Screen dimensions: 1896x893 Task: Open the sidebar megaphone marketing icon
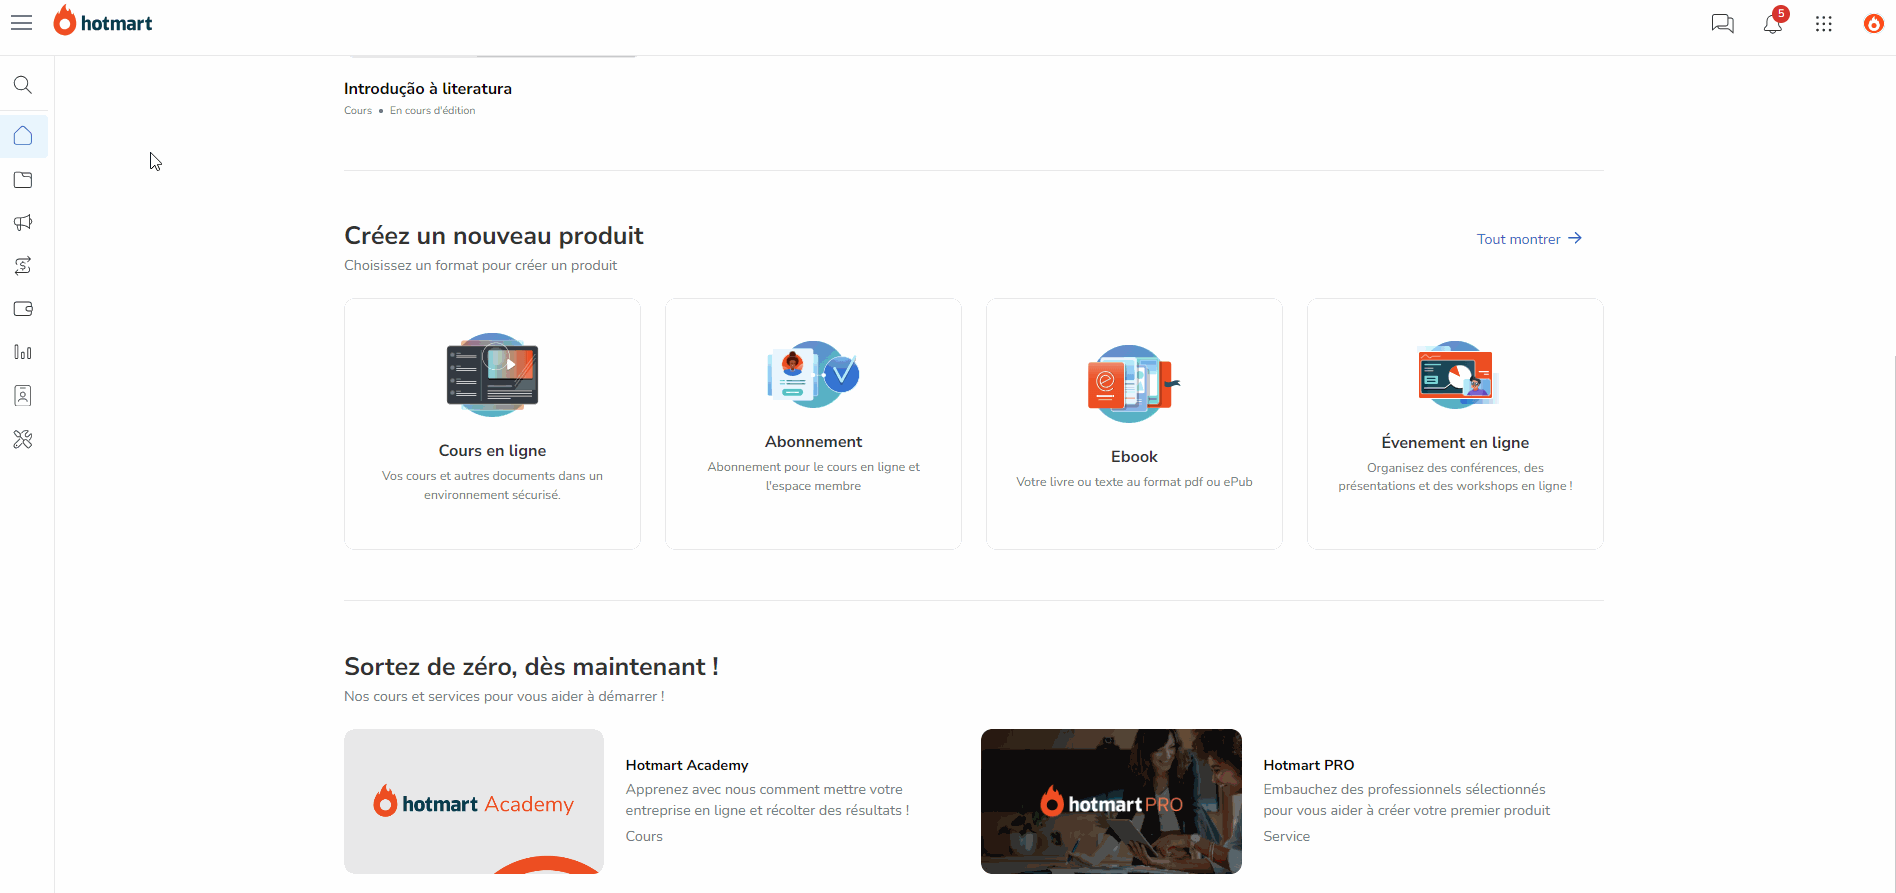pos(23,223)
